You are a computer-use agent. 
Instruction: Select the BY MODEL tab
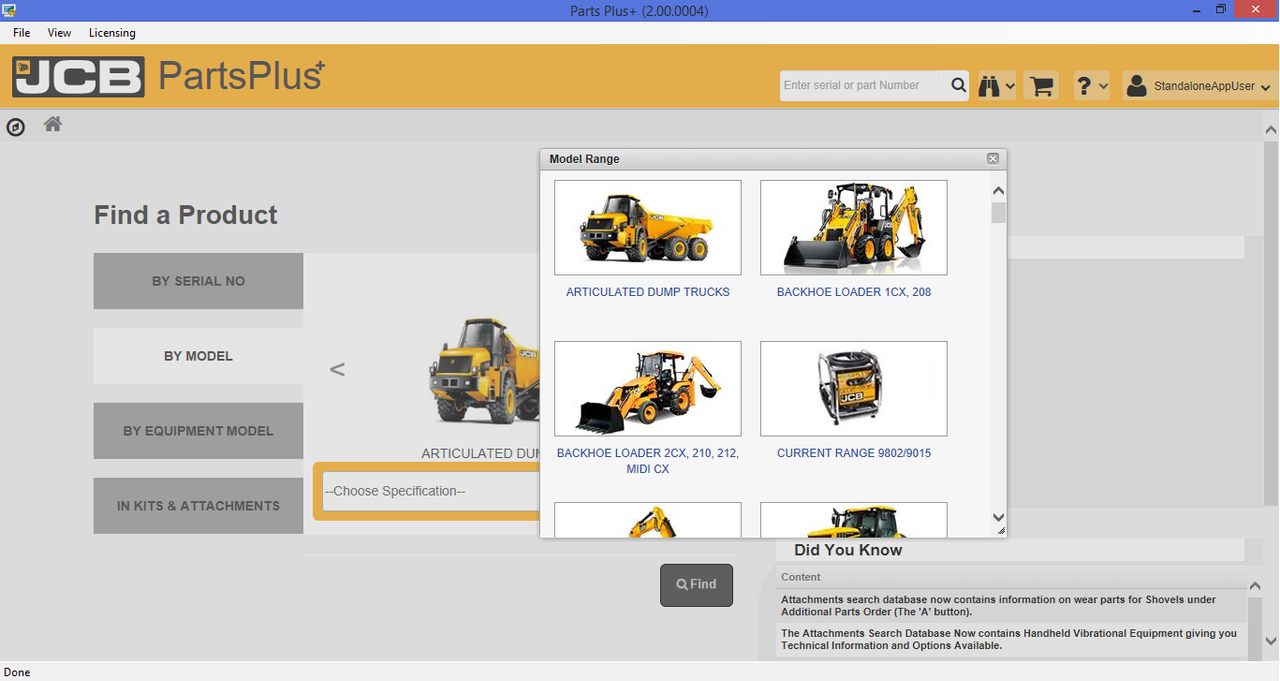click(x=198, y=356)
